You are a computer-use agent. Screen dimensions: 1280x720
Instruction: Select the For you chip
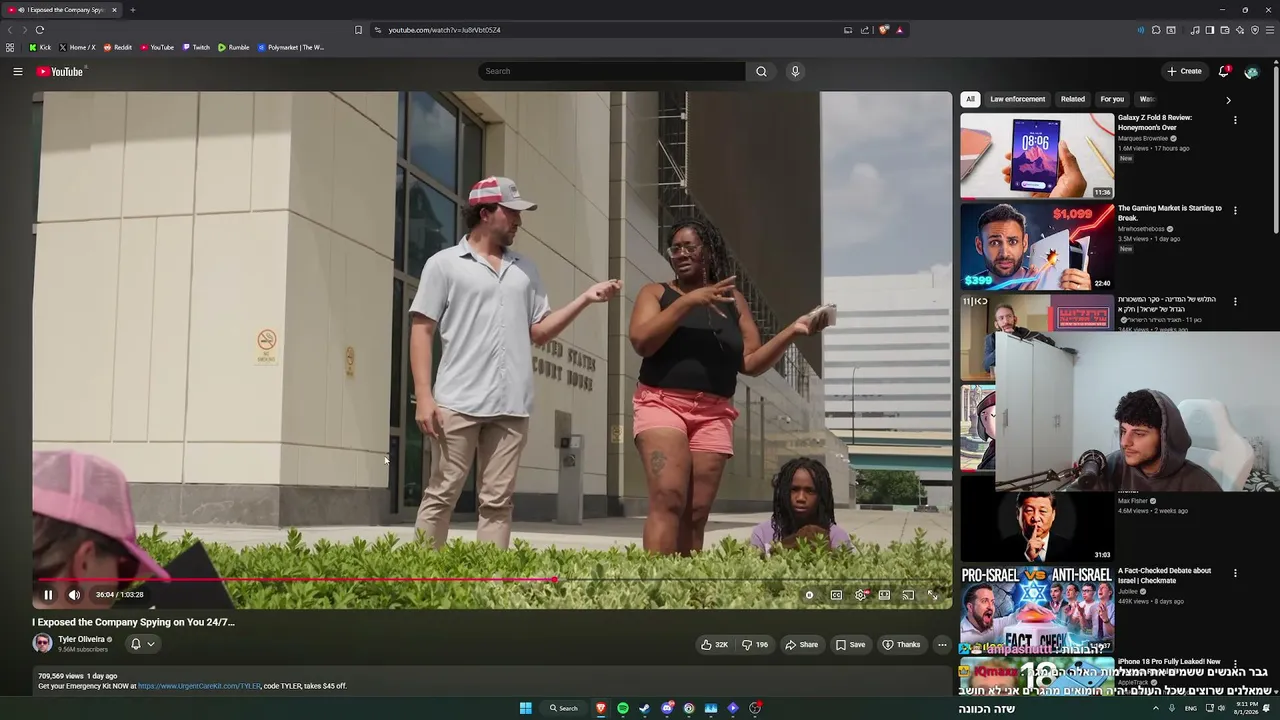pyautogui.click(x=1112, y=99)
